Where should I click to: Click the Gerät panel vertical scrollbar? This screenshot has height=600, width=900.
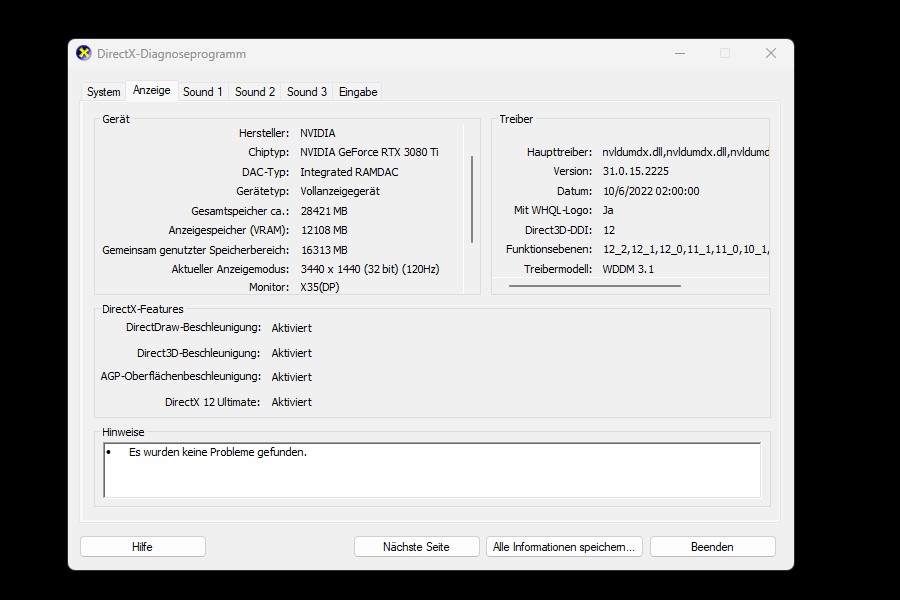click(x=472, y=199)
